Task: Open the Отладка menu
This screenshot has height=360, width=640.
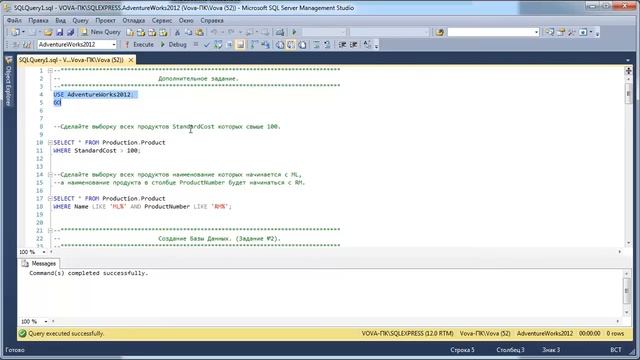Action: [x=134, y=20]
